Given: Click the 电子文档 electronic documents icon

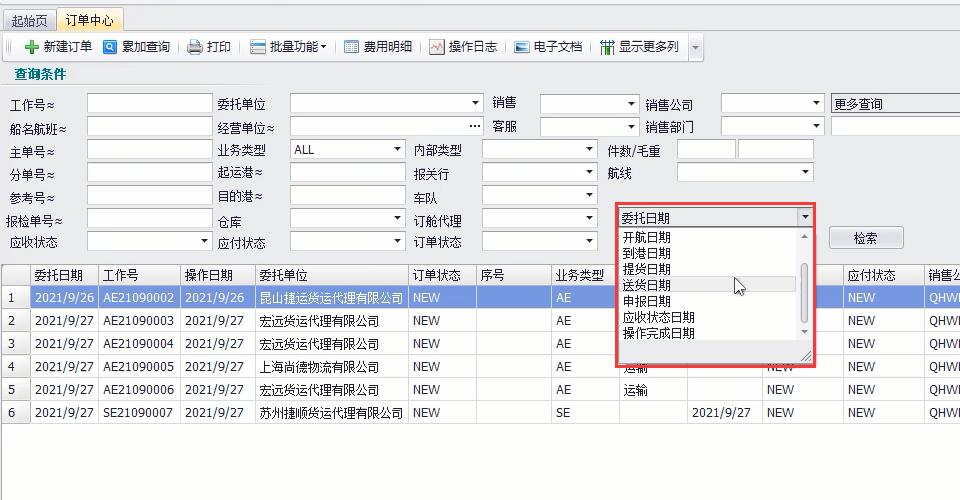Looking at the screenshot, I should (522, 47).
